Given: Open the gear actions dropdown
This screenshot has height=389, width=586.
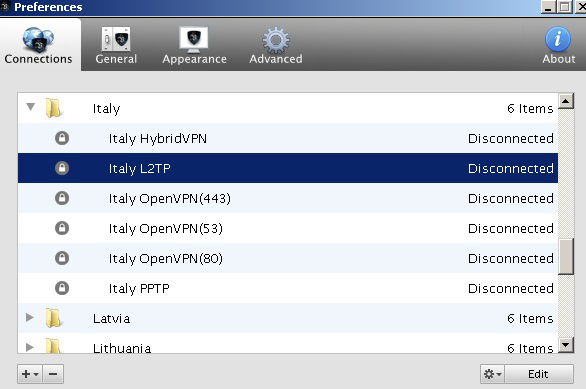Looking at the screenshot, I should 492,374.
